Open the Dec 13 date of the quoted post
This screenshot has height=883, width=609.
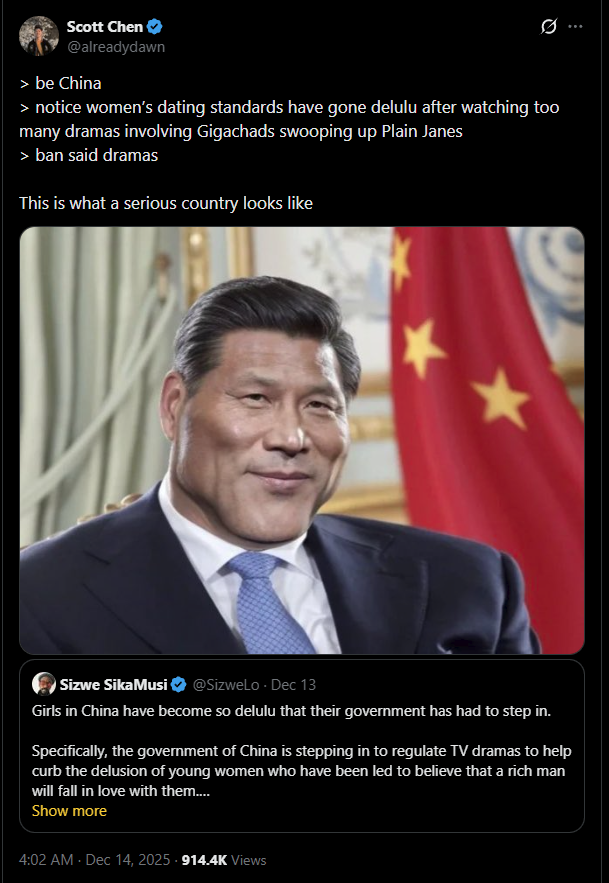294,685
